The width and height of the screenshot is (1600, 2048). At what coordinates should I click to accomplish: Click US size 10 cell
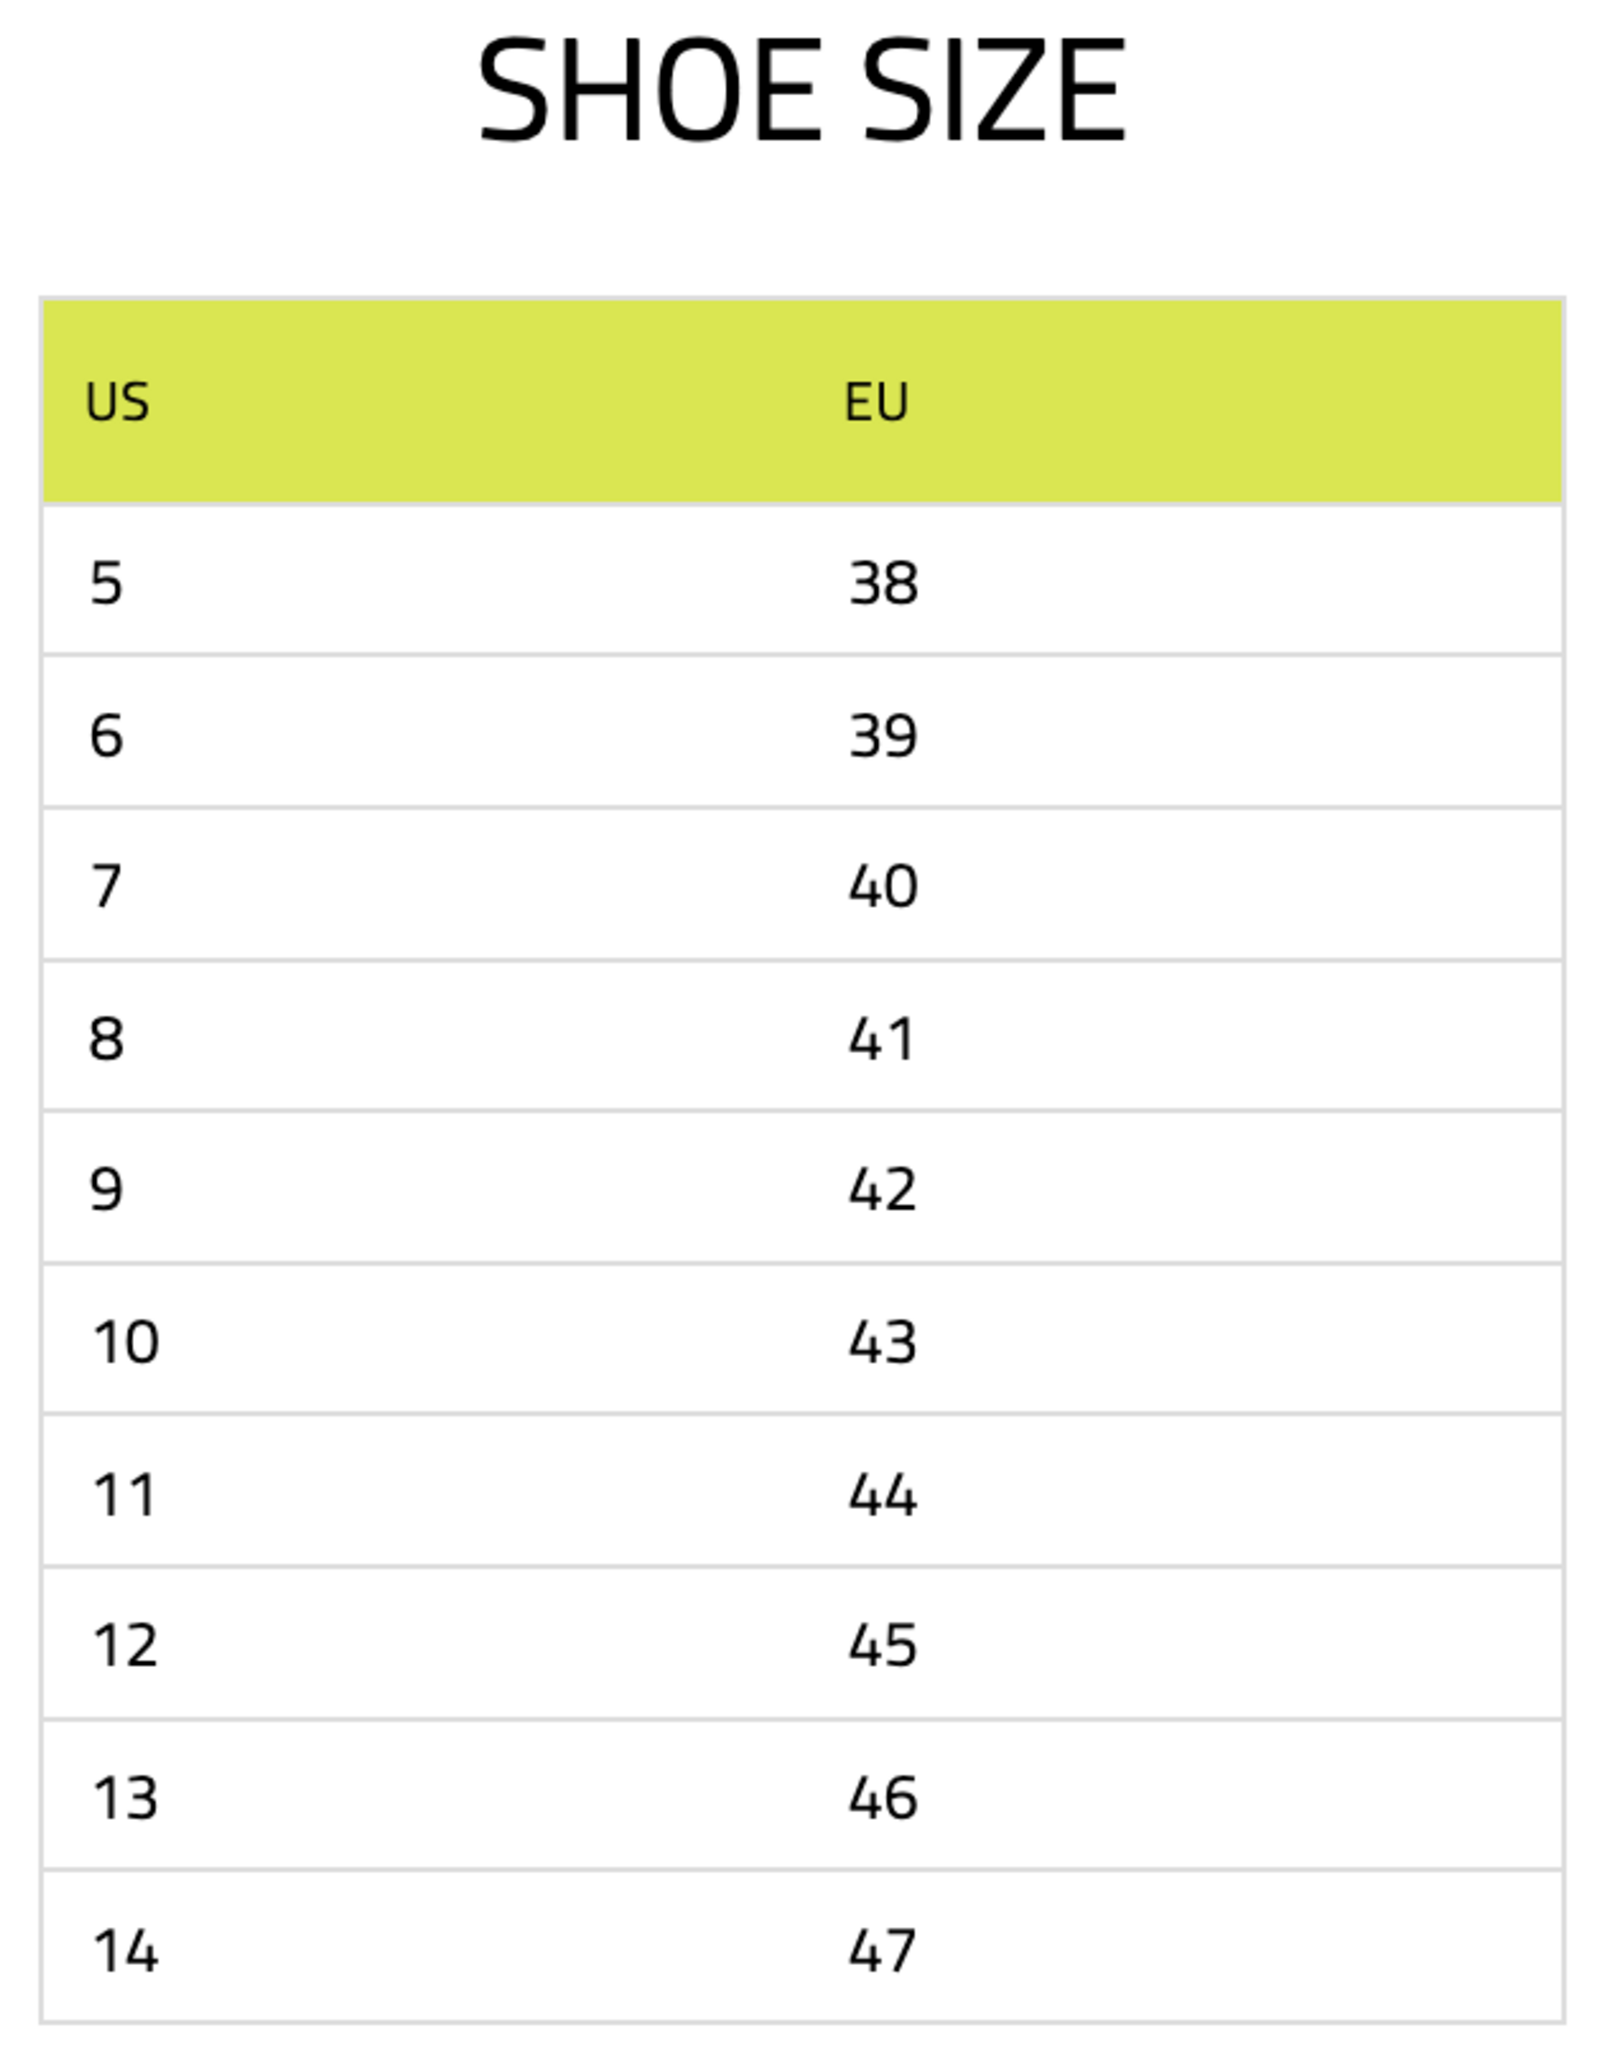[126, 1341]
